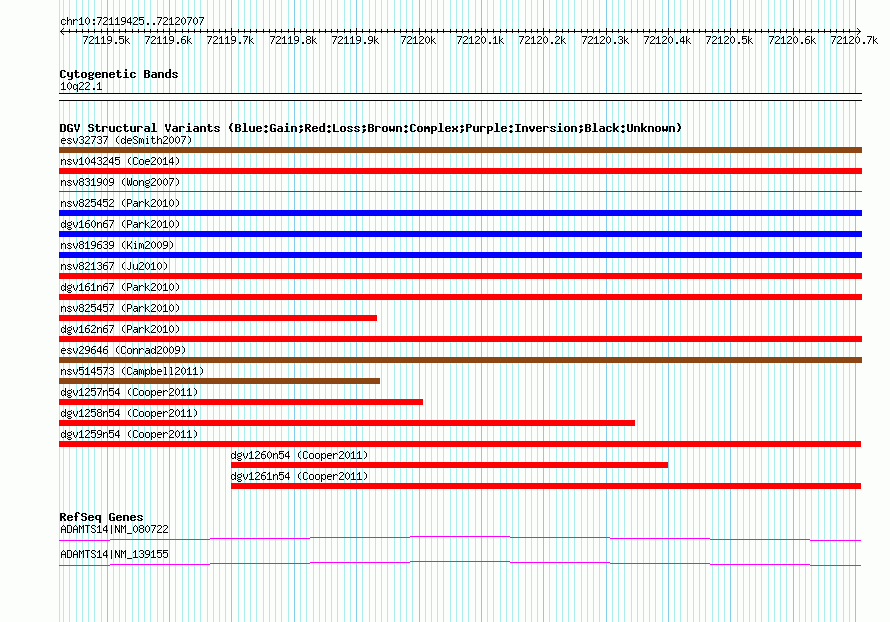Click the chr10:72119425..72120707 coordinate label

132,21
